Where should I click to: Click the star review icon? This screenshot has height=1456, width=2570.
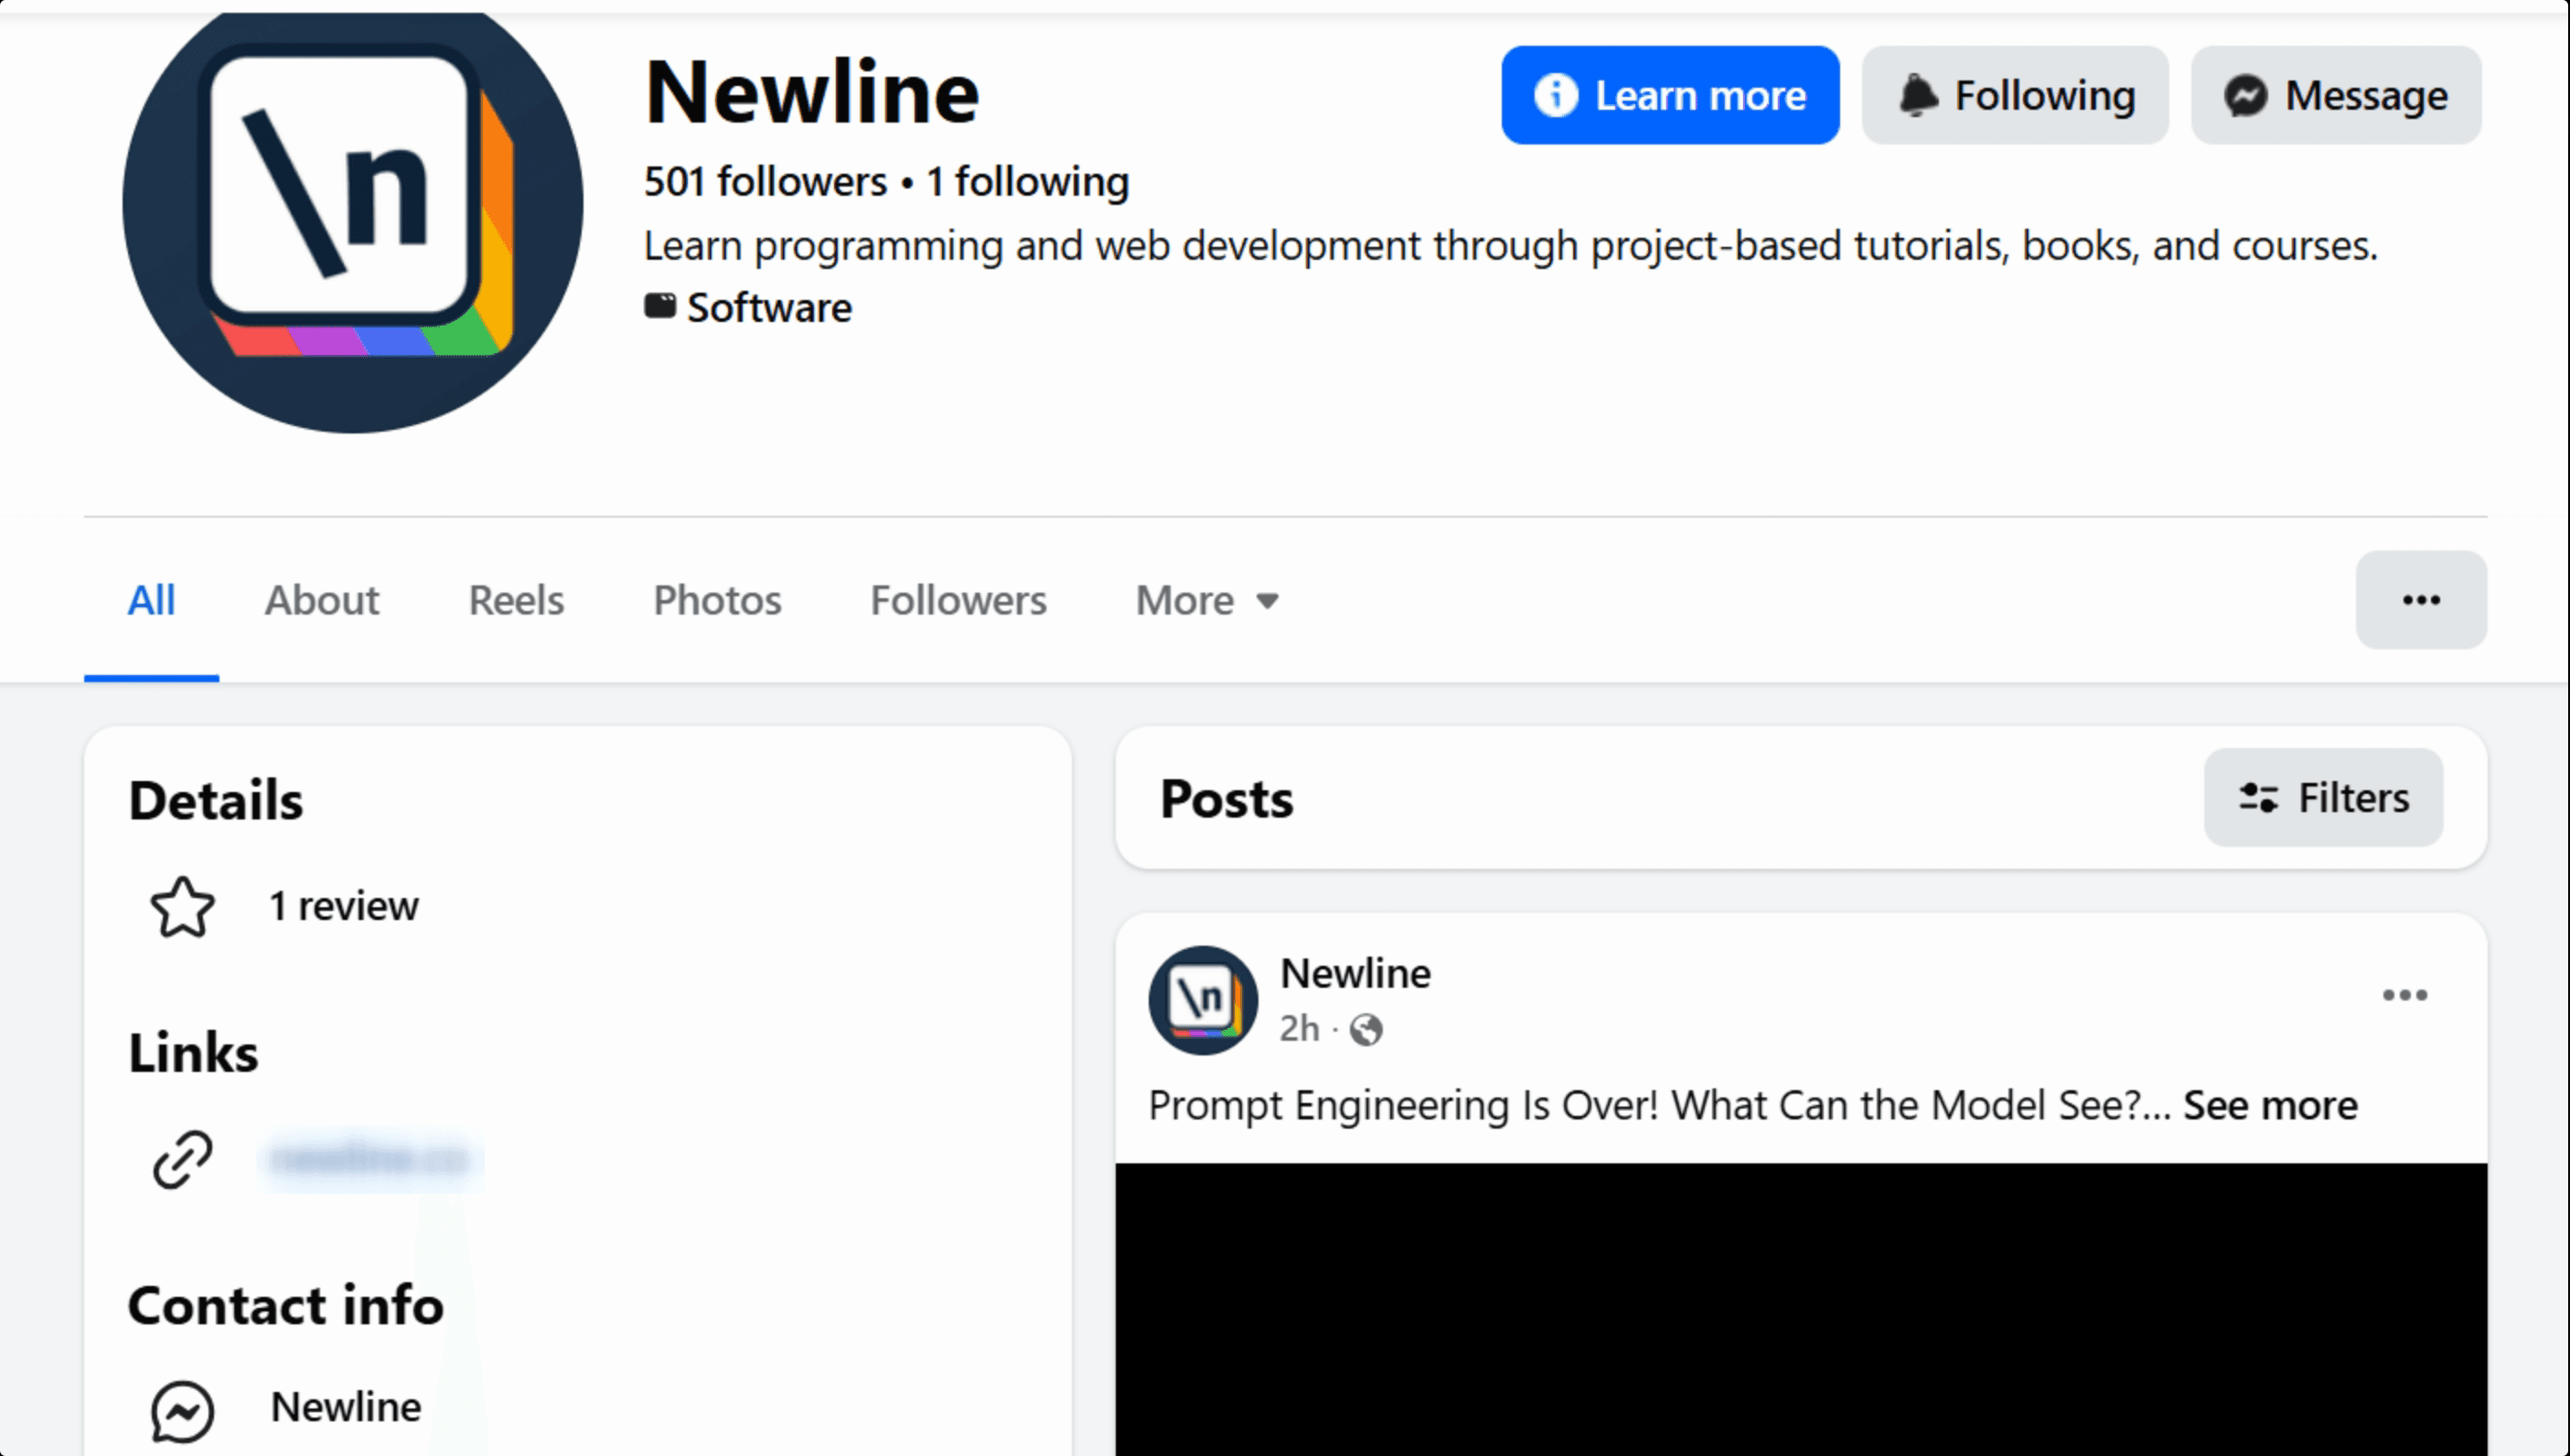tap(183, 907)
